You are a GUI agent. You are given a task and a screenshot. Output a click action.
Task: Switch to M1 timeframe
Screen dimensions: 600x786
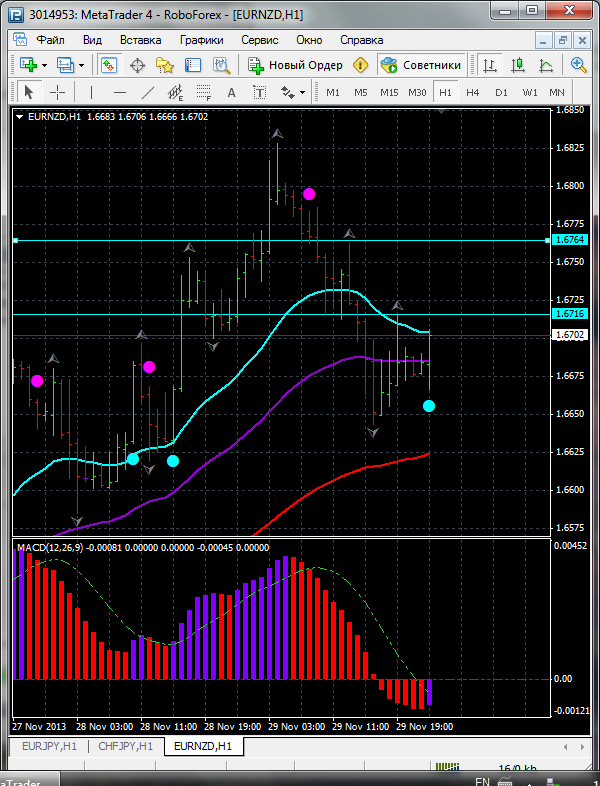point(333,93)
